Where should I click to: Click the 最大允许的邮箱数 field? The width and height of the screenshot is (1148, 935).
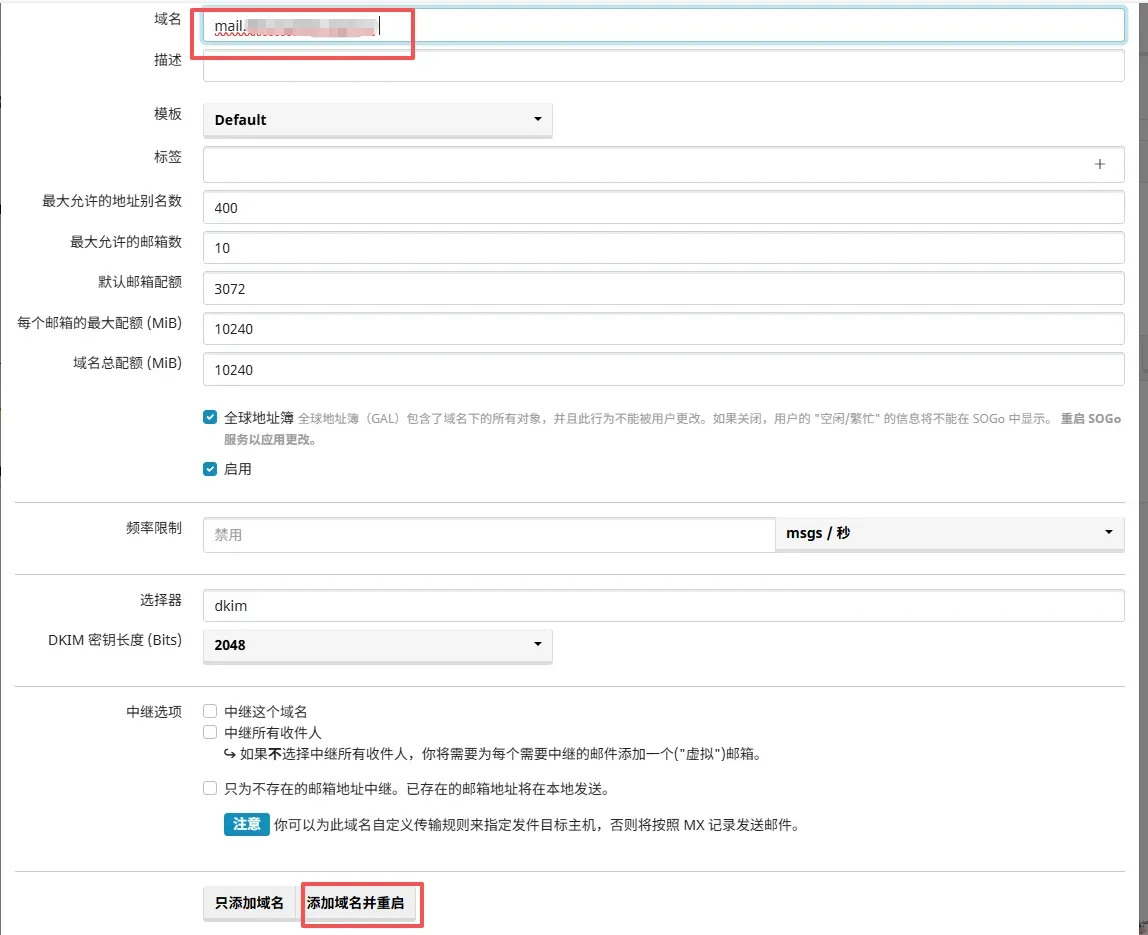pos(663,248)
